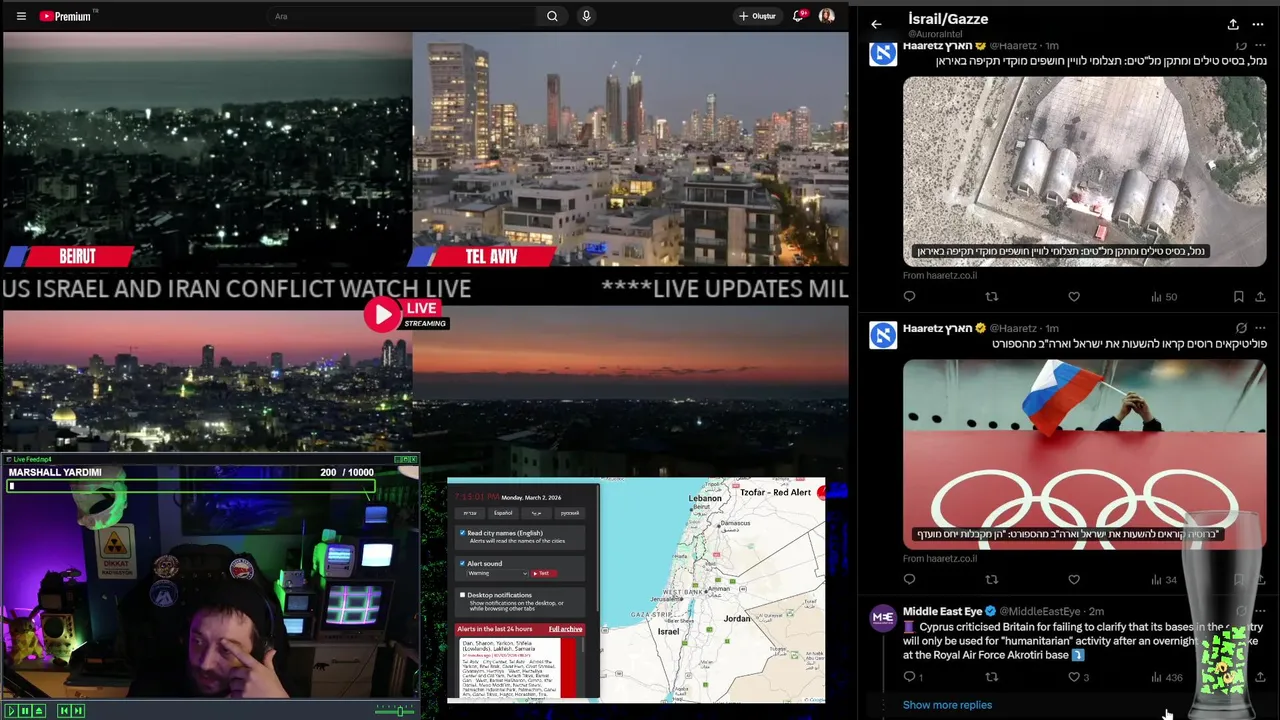Repost the Haaretz satellite image post
1280x720 pixels.
click(992, 297)
